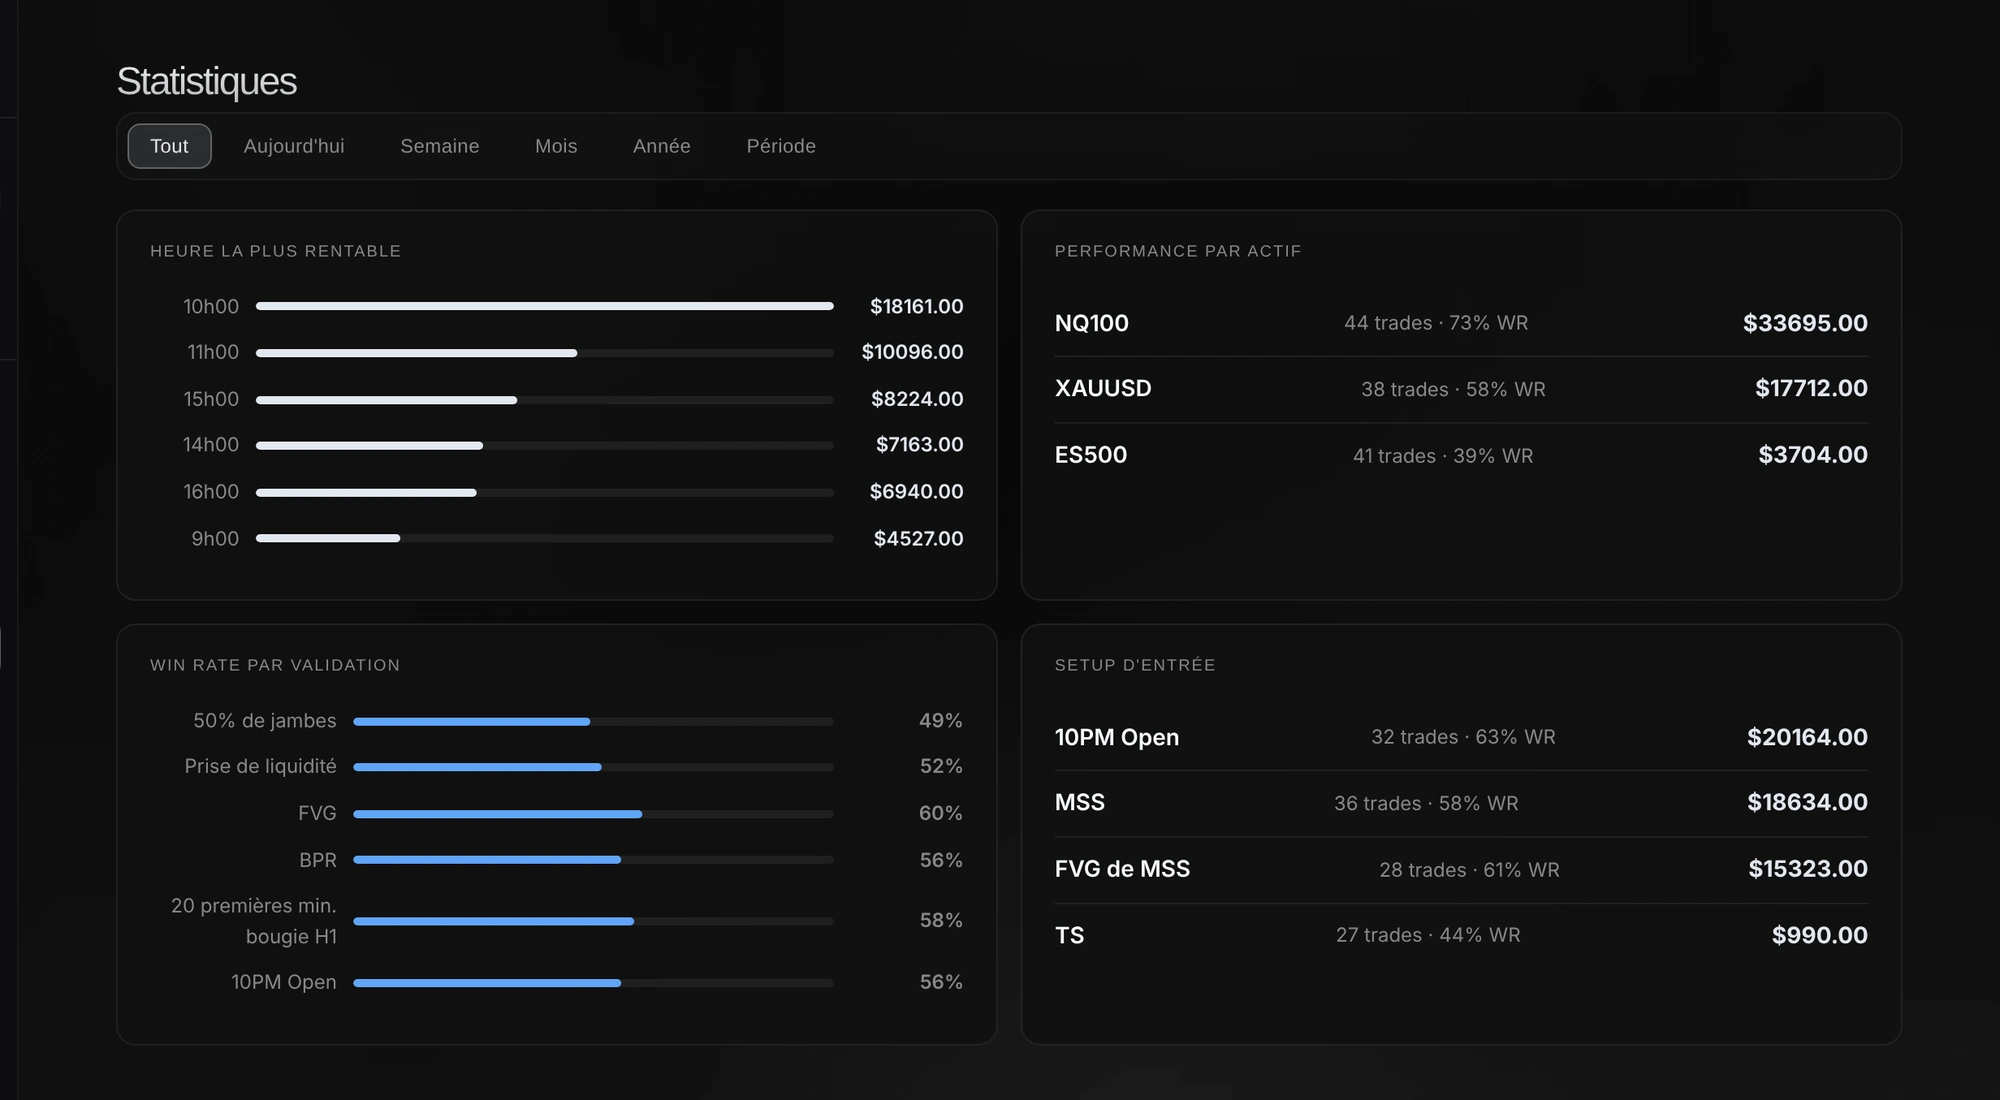
Task: Click the 11h00 profit bar
Action: [545, 353]
